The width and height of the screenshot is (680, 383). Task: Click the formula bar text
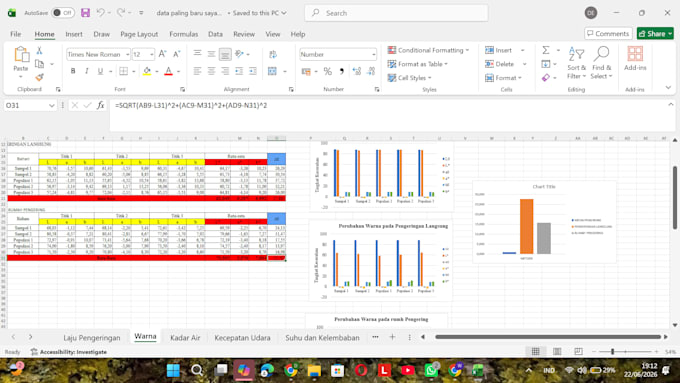tap(191, 105)
